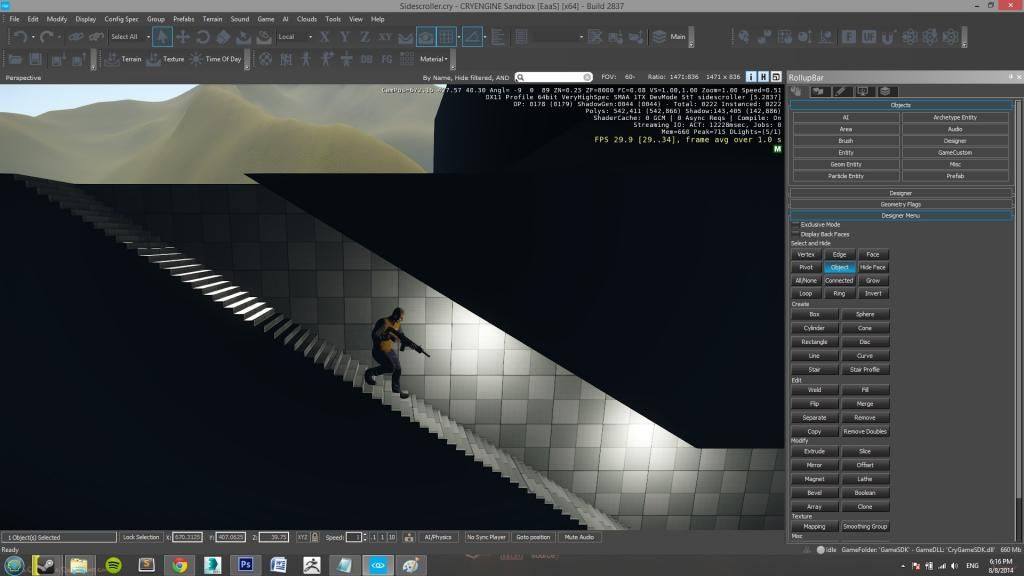Tick the Display Back Faces checkbox
The width and height of the screenshot is (1024, 576).
click(x=795, y=234)
